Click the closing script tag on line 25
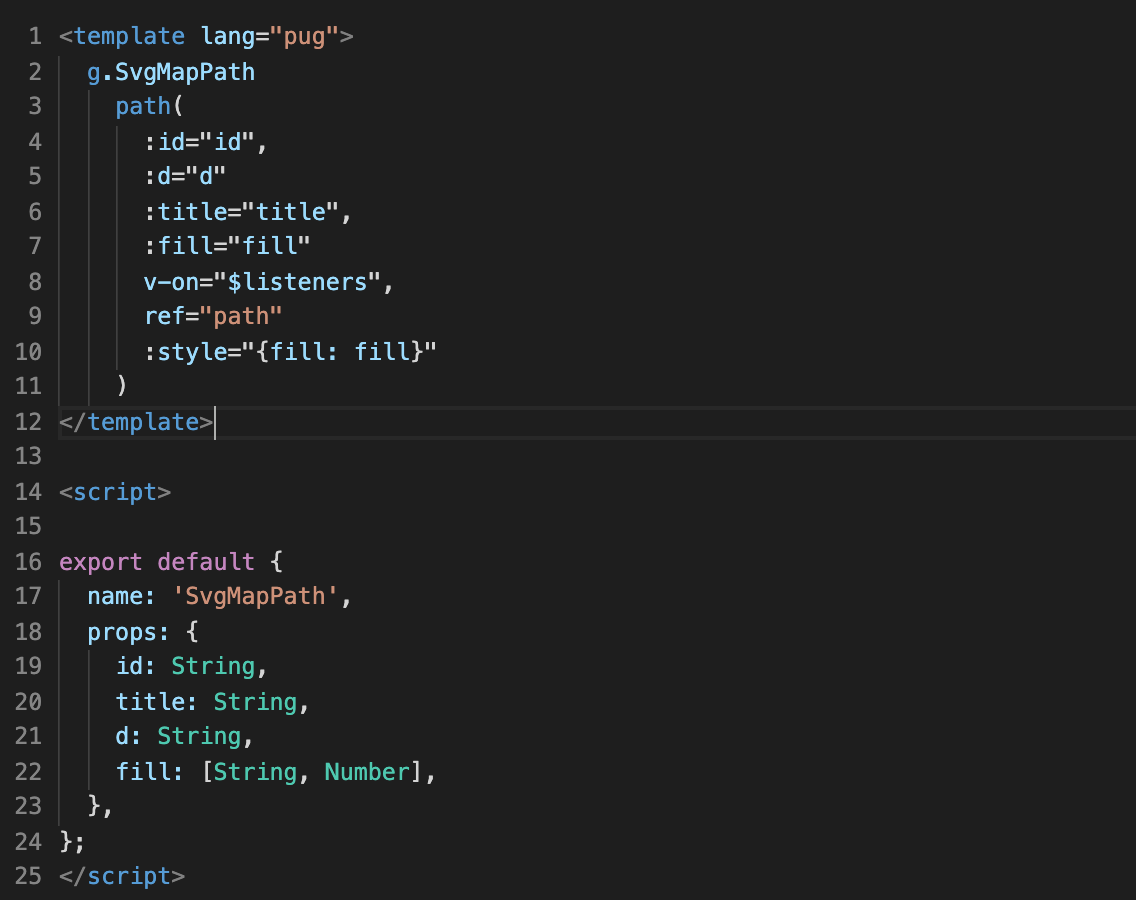The width and height of the screenshot is (1136, 900). pos(122,877)
